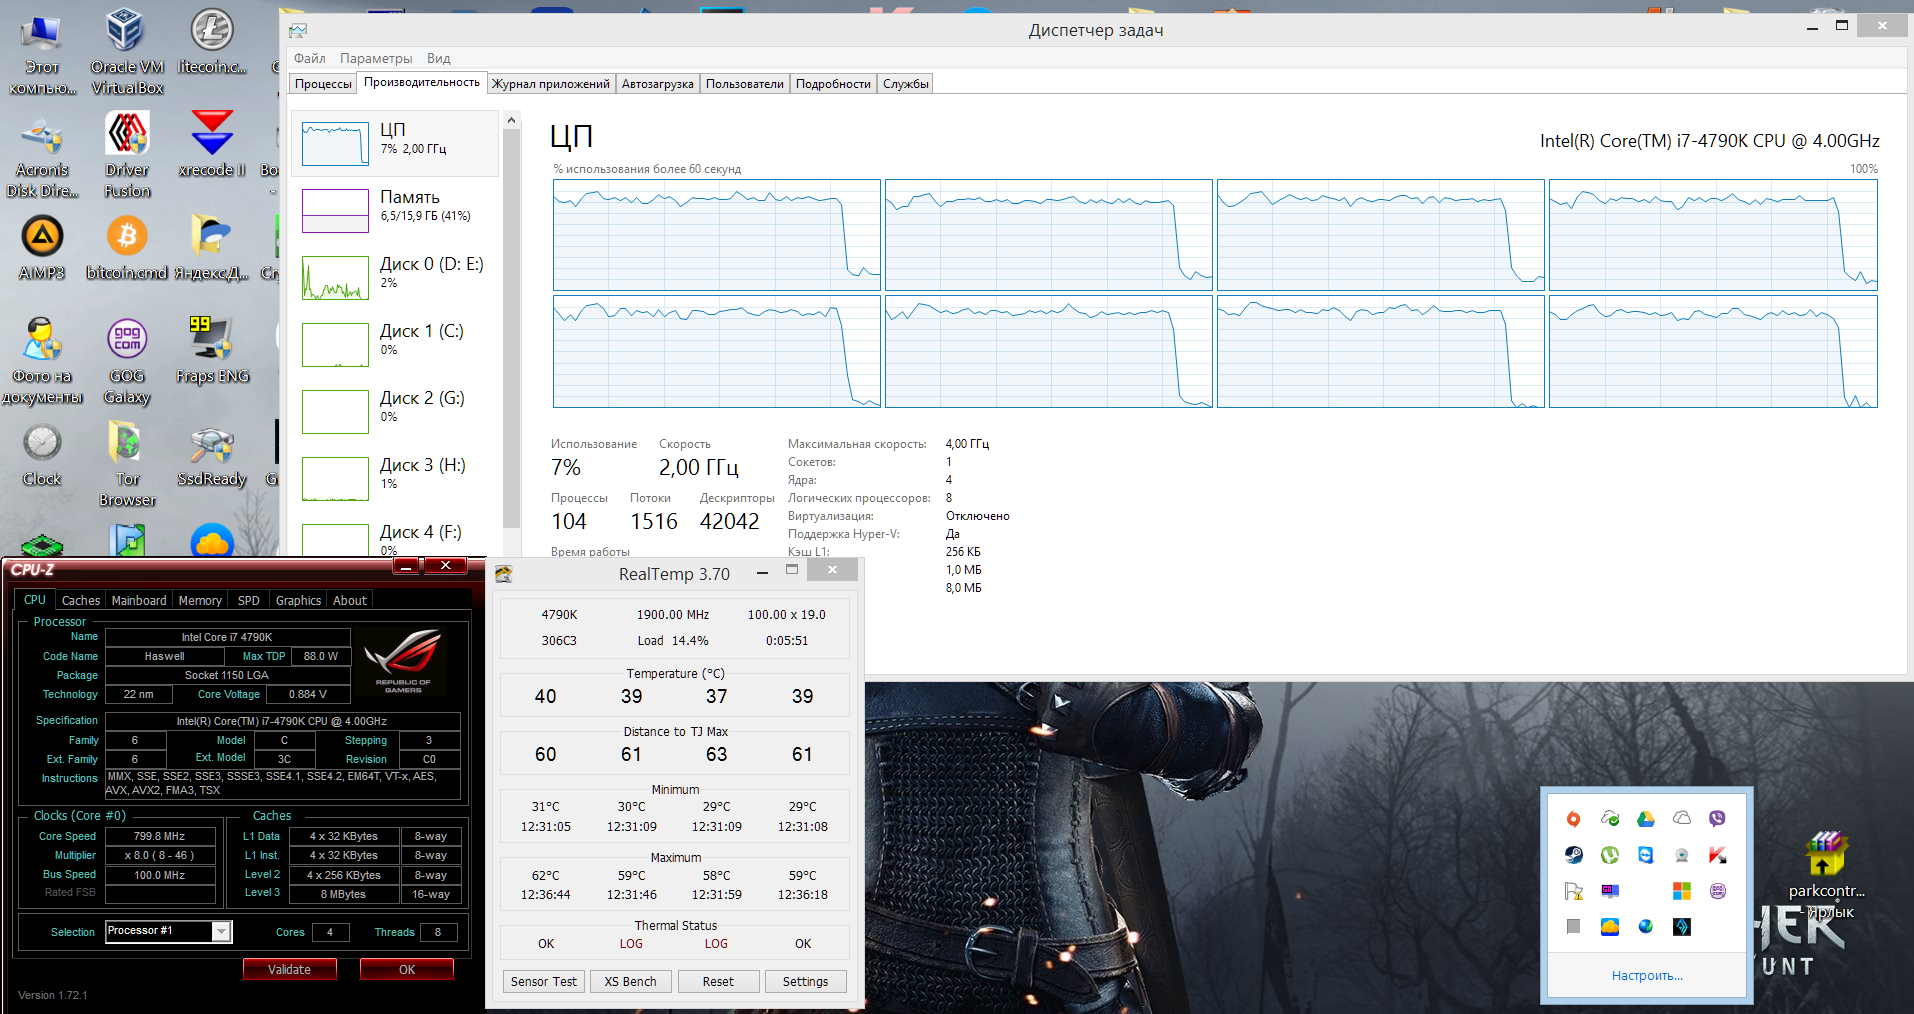This screenshot has width=1914, height=1014.
Task: Click the Kaspersky tray icon
Action: tap(1717, 855)
